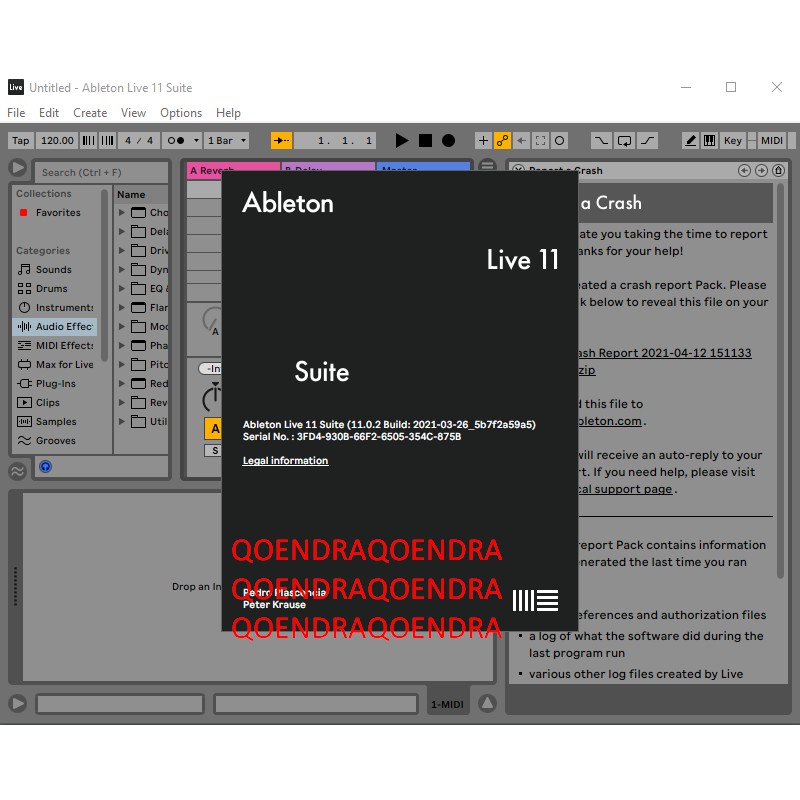800x800 pixels.
Task: Click the tempo nudge down bars icon
Action: click(88, 140)
